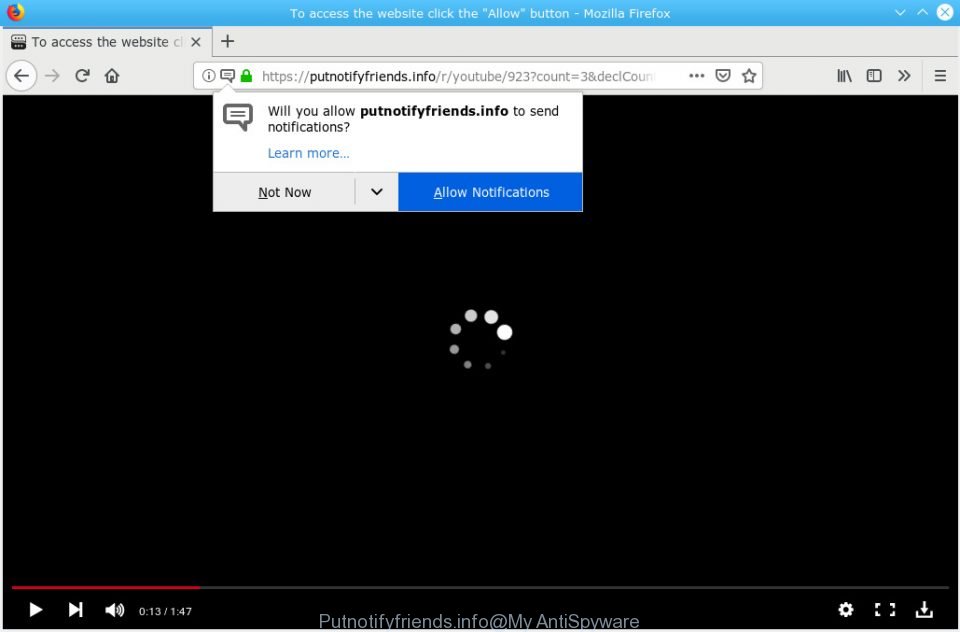Click the notification permission icon in address bar
Screen dimensions: 960x632
[x=227, y=76]
